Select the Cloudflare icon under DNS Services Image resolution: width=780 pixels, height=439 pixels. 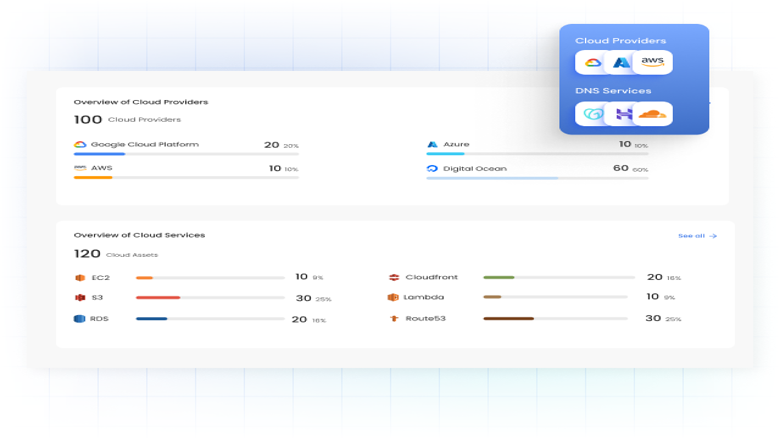pyautogui.click(x=652, y=114)
